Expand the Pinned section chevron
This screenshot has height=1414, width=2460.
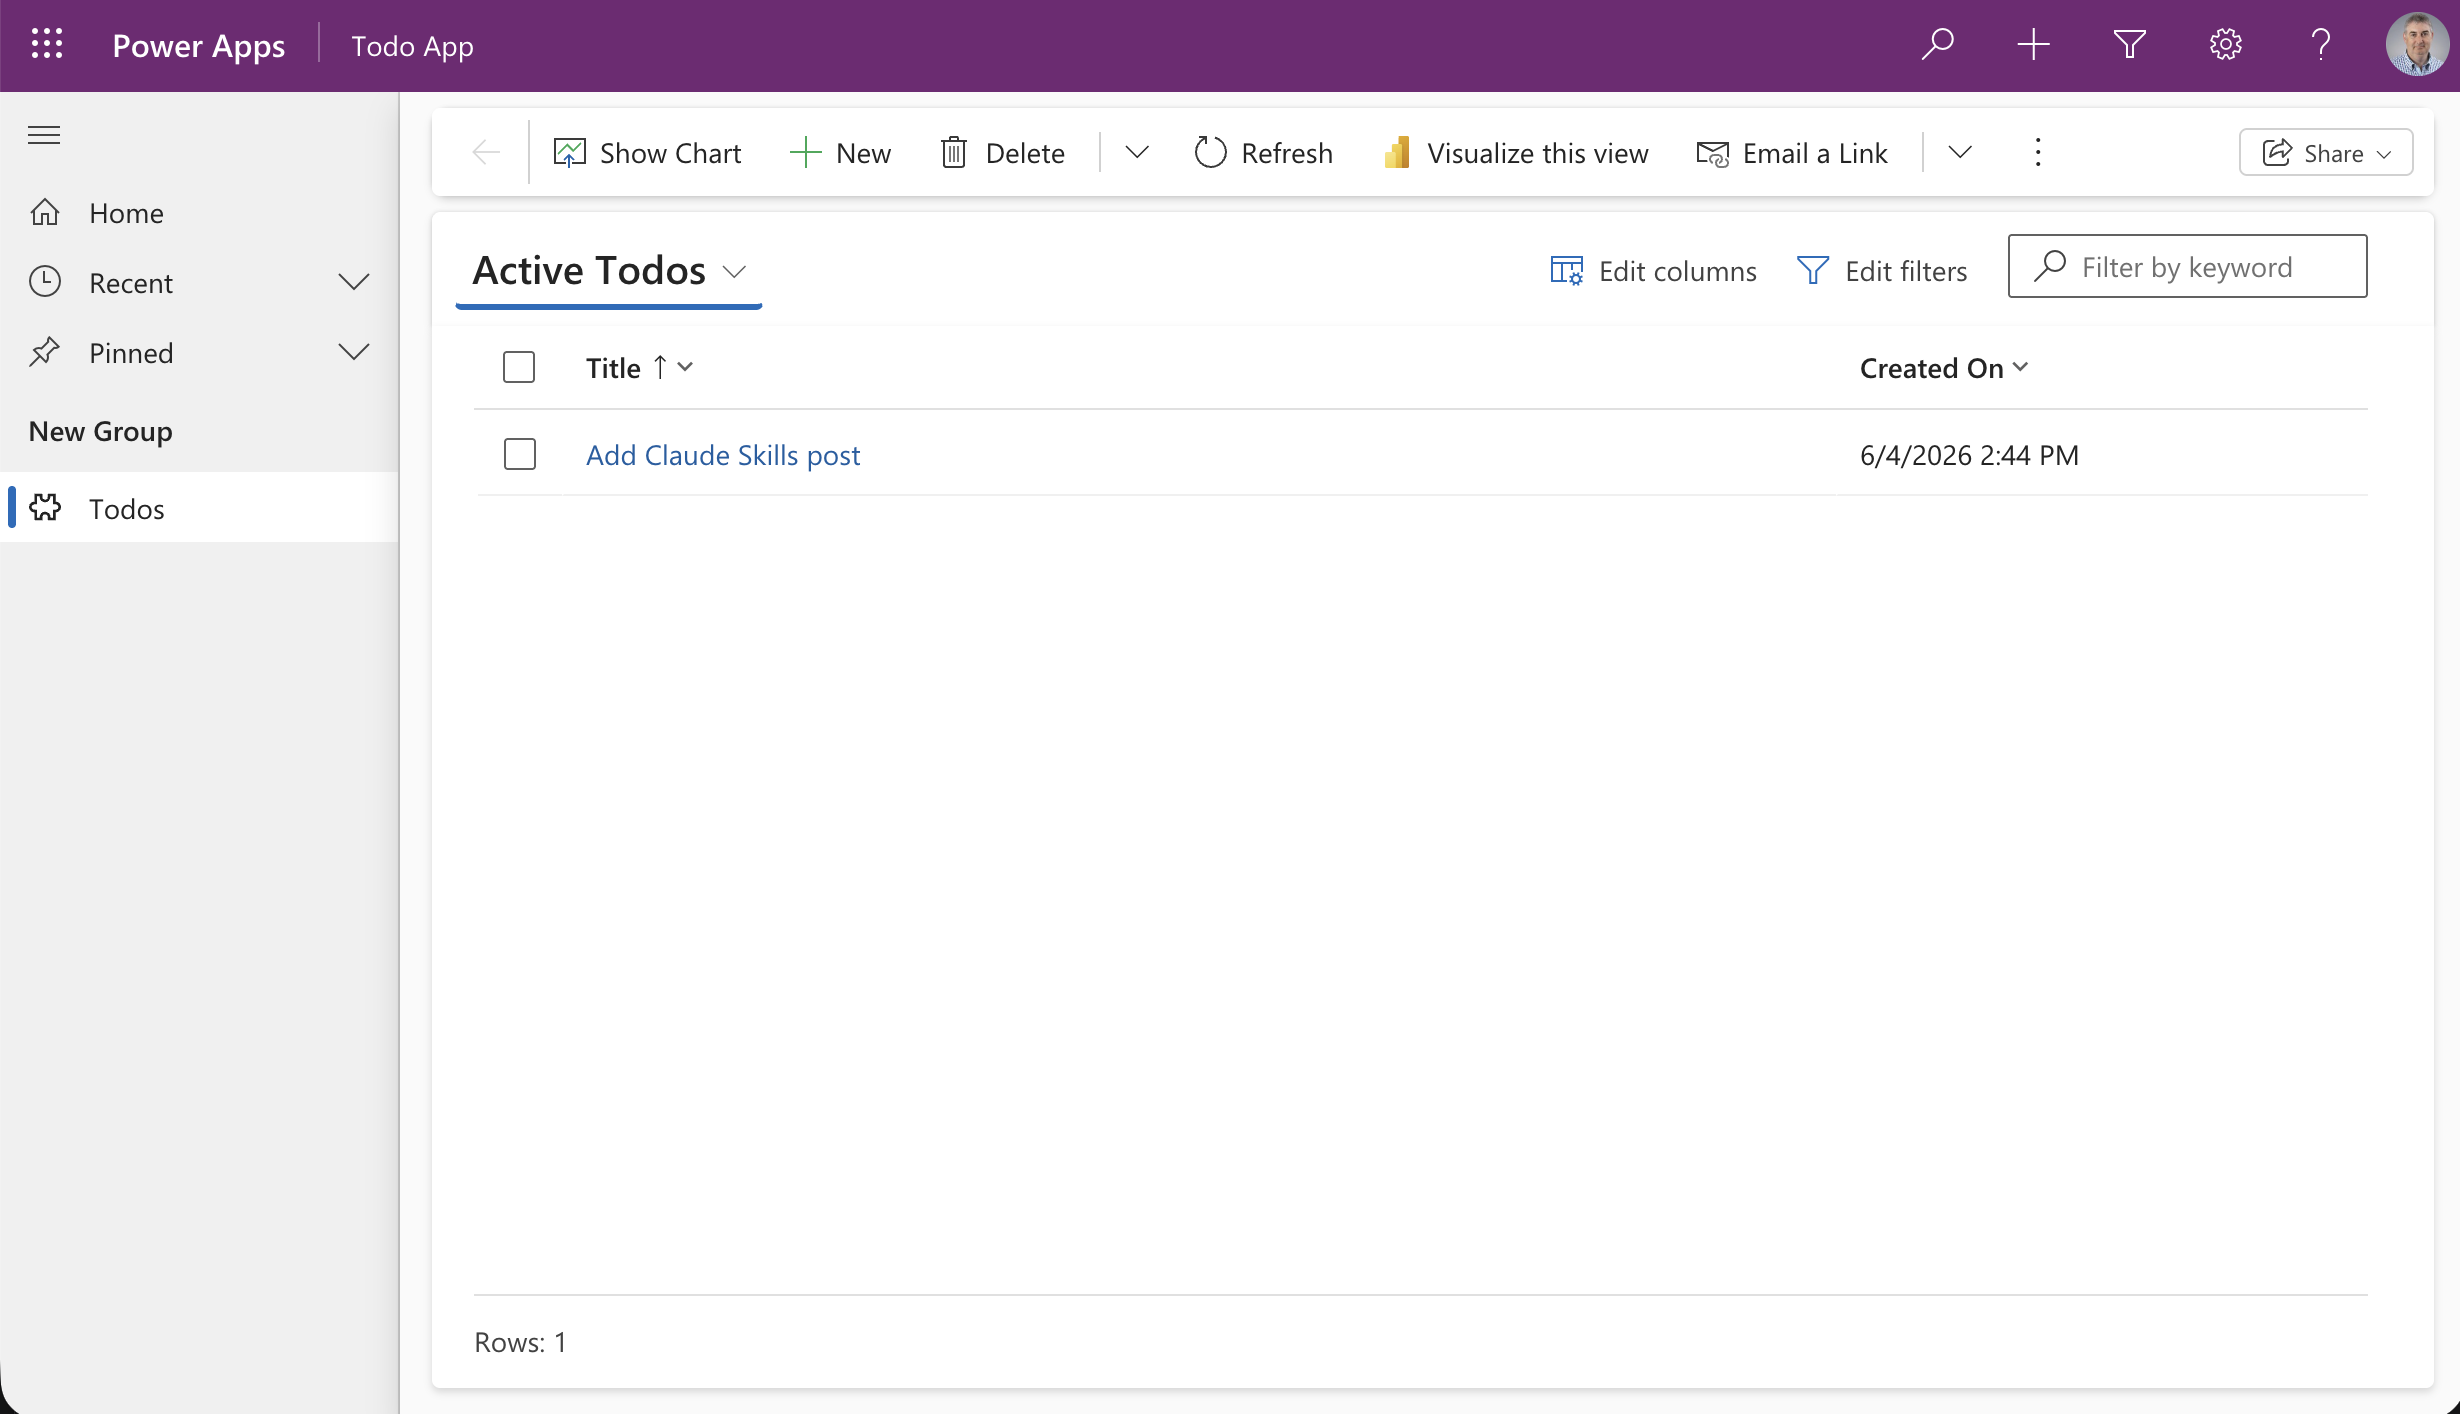click(x=353, y=352)
